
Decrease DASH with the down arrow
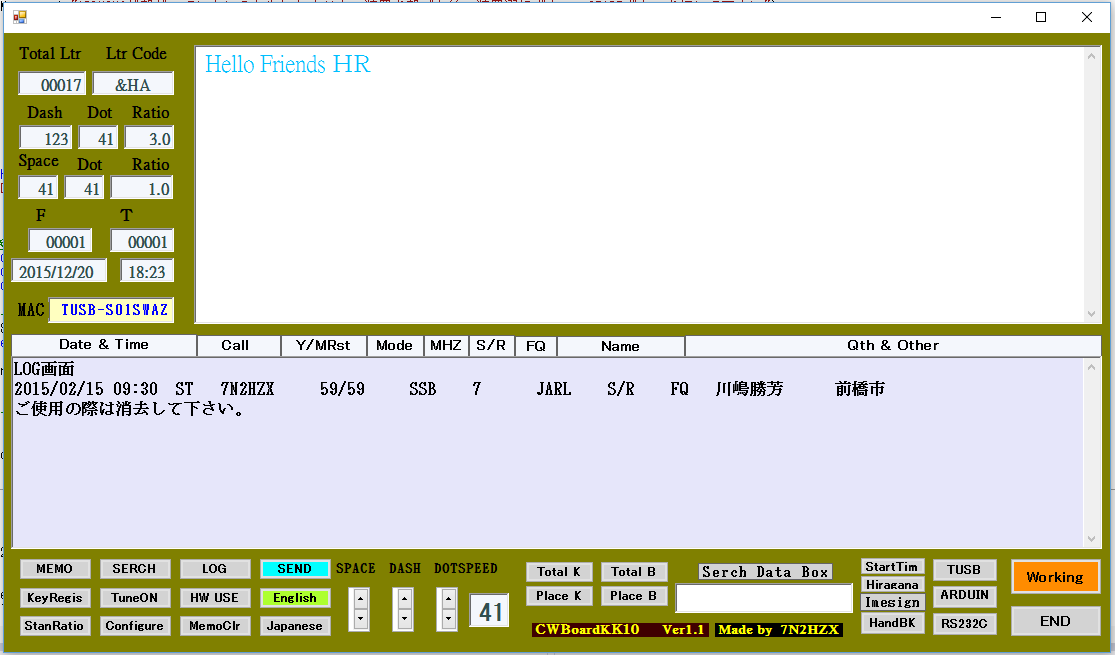pyautogui.click(x=404, y=619)
